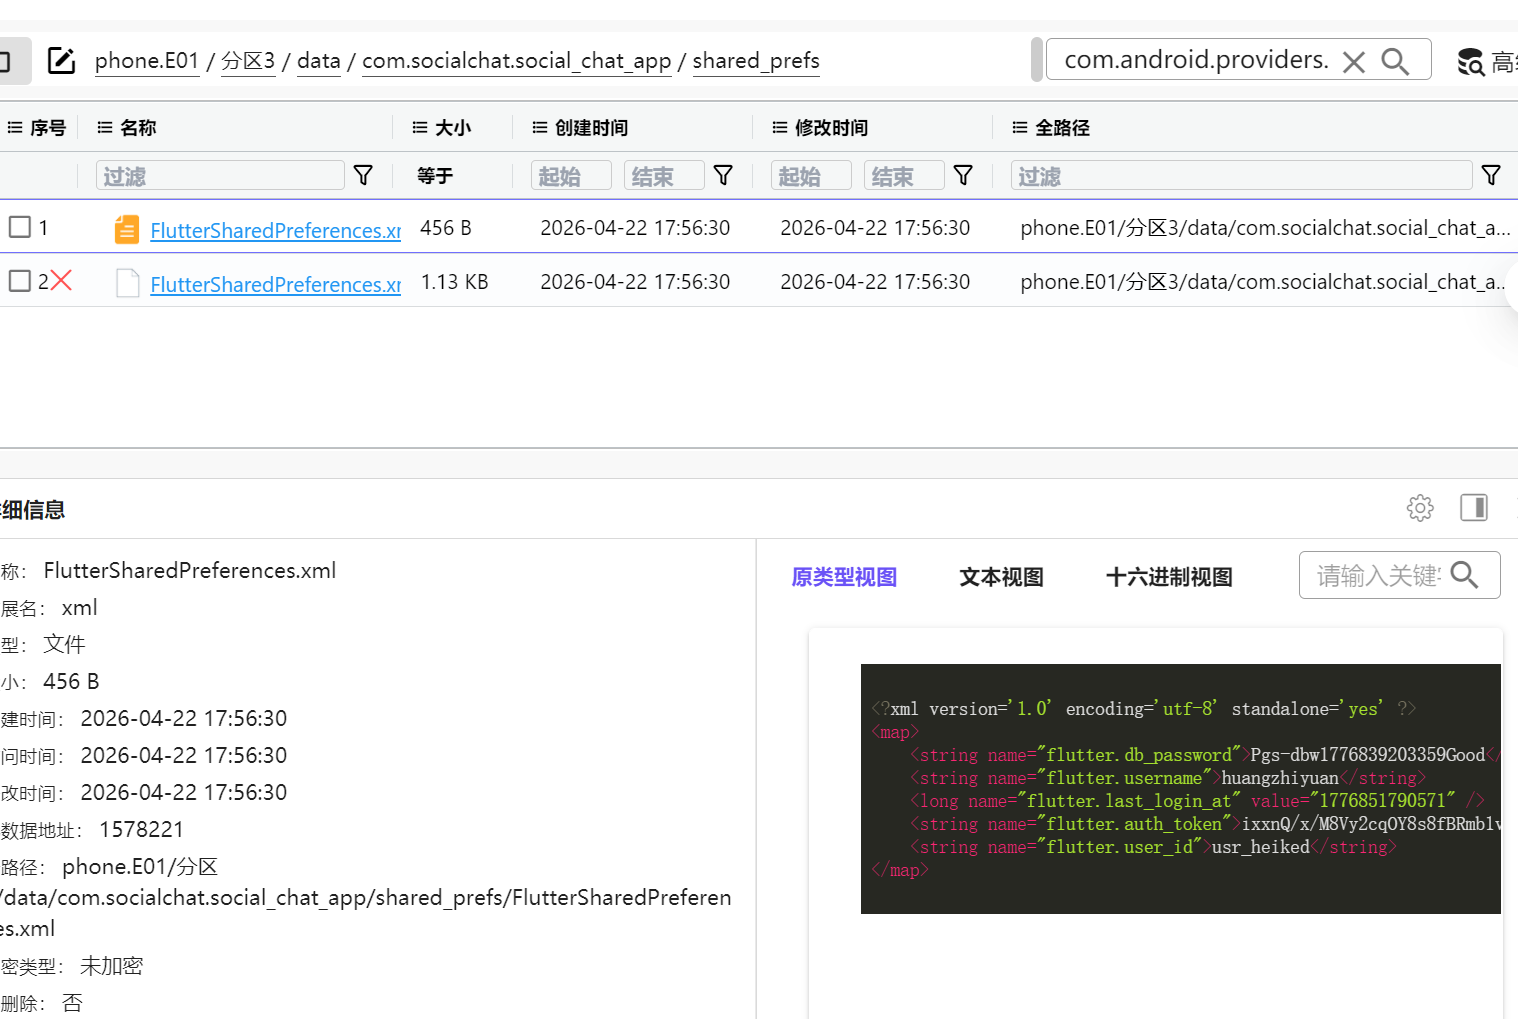This screenshot has height=1019, width=1518.
Task: Switch to 原类型视图 tab
Action: tap(844, 577)
